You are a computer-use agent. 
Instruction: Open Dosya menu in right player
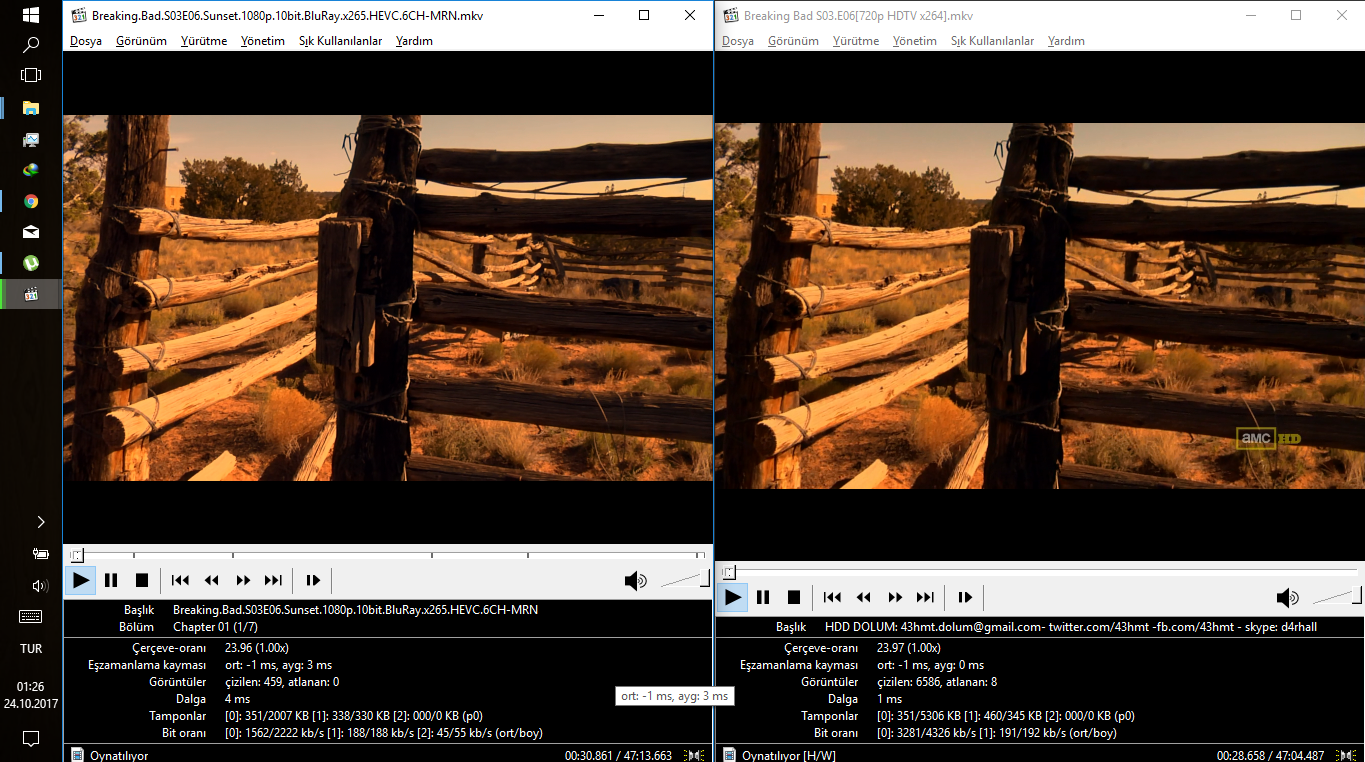(738, 41)
